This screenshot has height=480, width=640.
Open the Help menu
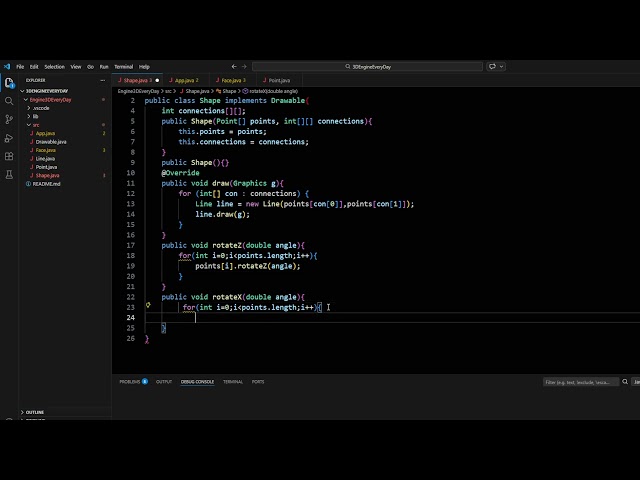144,67
